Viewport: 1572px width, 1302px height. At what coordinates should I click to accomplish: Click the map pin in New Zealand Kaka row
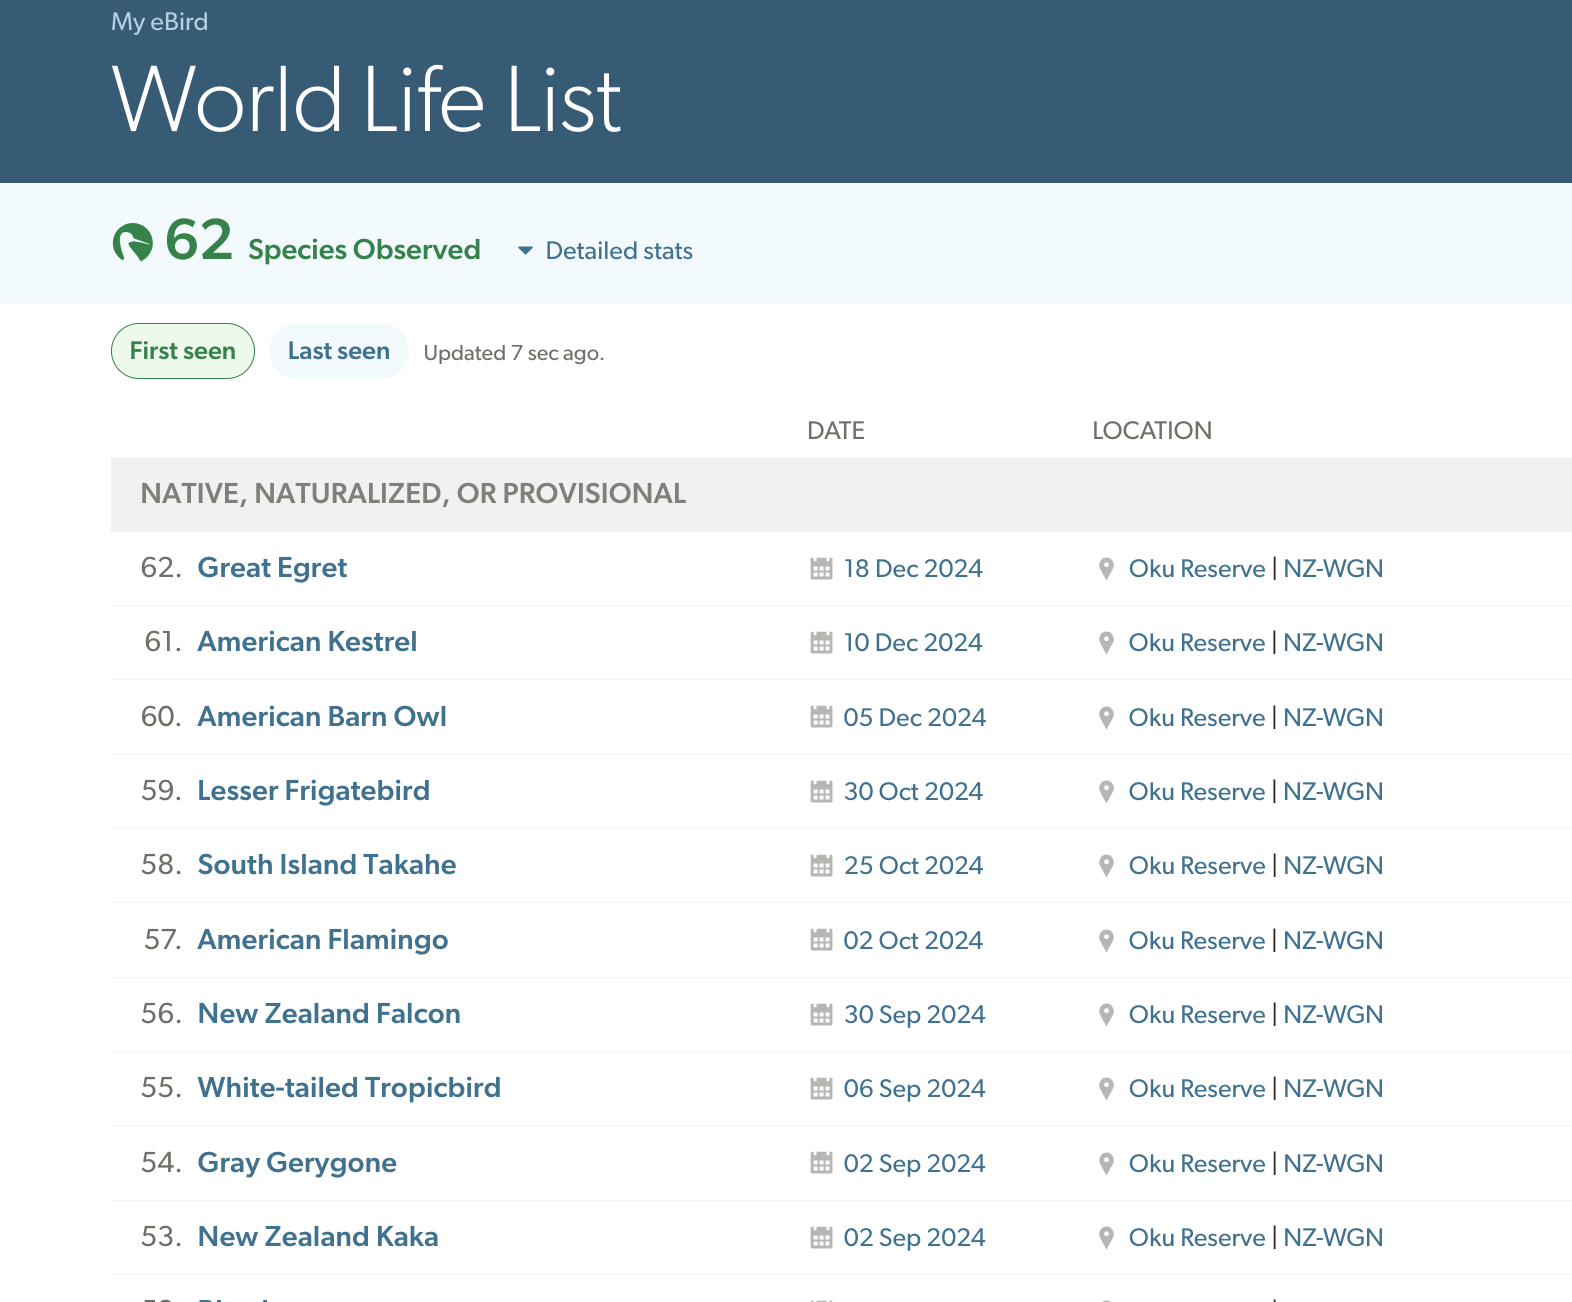tap(1106, 1238)
